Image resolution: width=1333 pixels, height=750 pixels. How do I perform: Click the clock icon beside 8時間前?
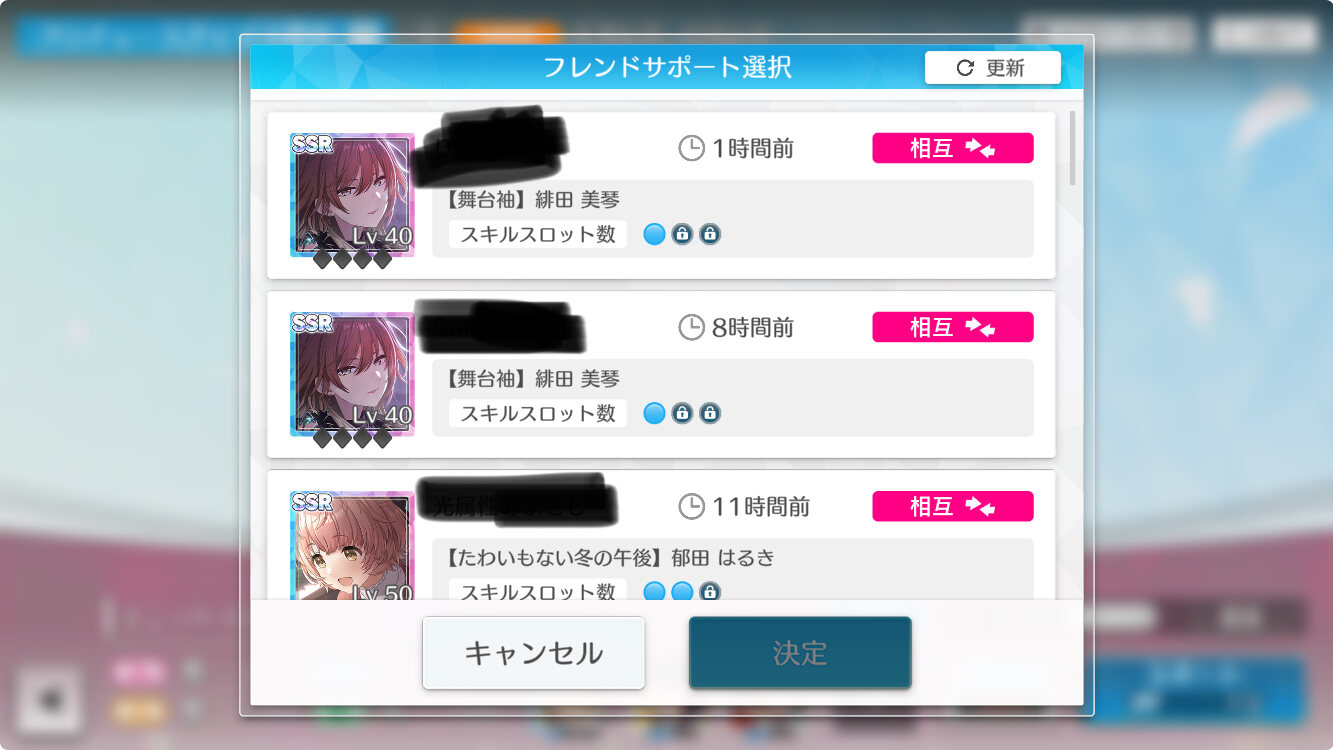click(691, 327)
